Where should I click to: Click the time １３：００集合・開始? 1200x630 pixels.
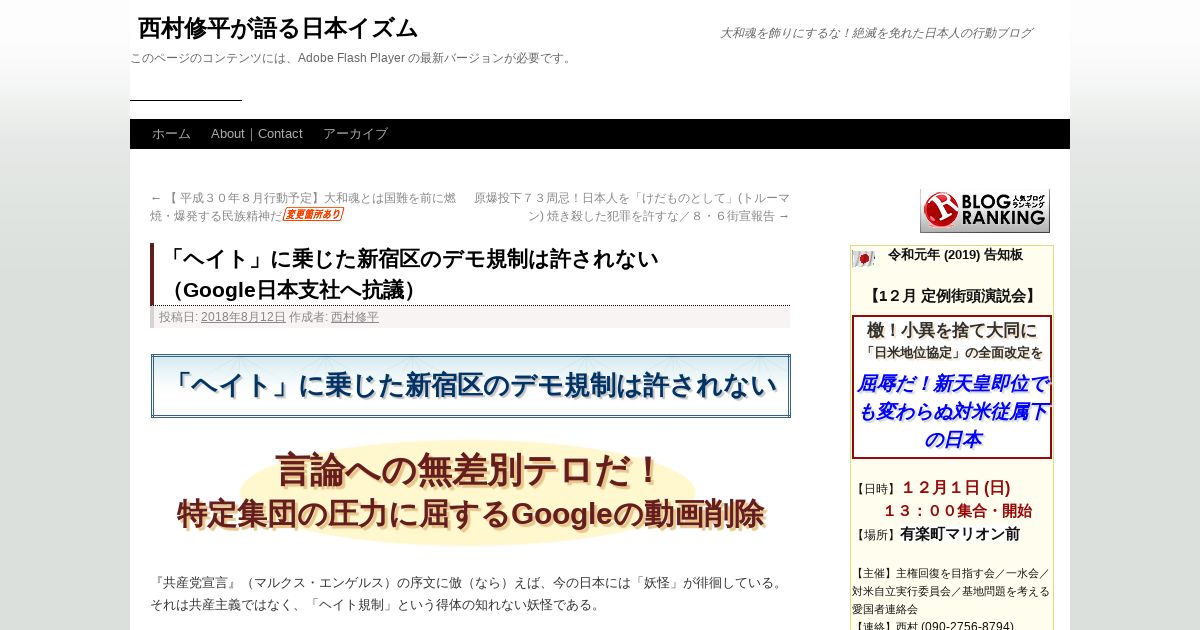(957, 511)
